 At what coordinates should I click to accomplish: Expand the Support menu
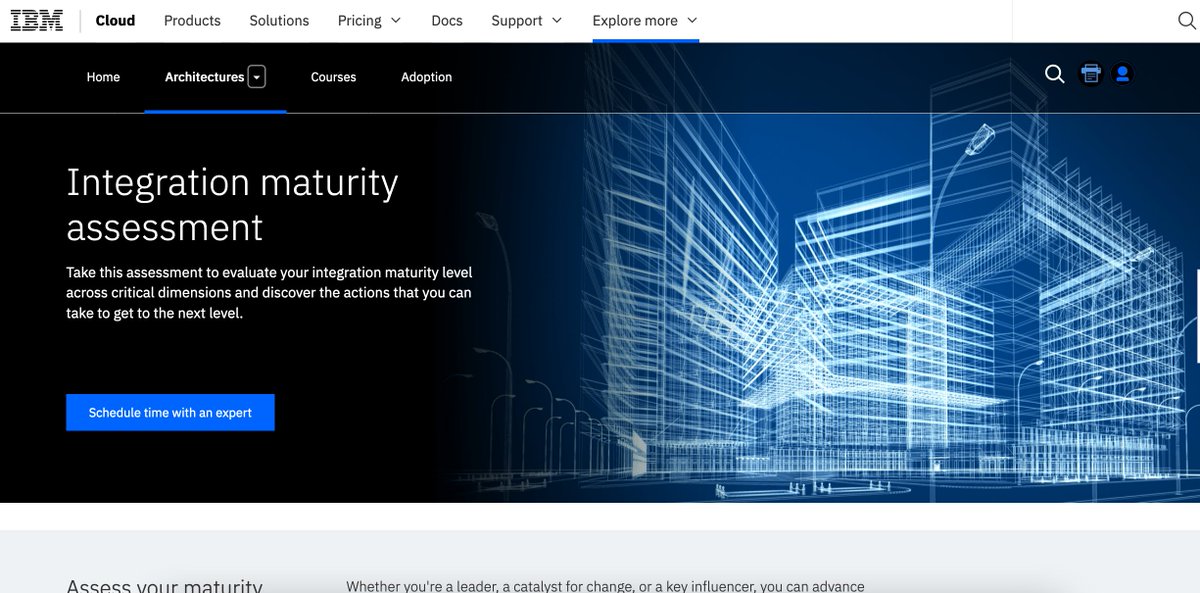[527, 20]
